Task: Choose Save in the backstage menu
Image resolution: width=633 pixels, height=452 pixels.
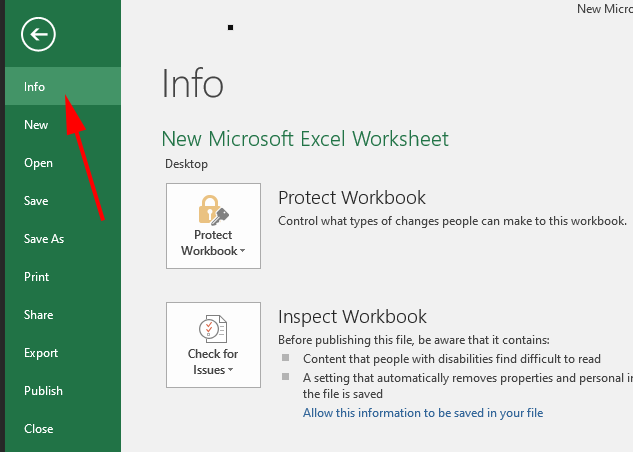Action: point(36,201)
